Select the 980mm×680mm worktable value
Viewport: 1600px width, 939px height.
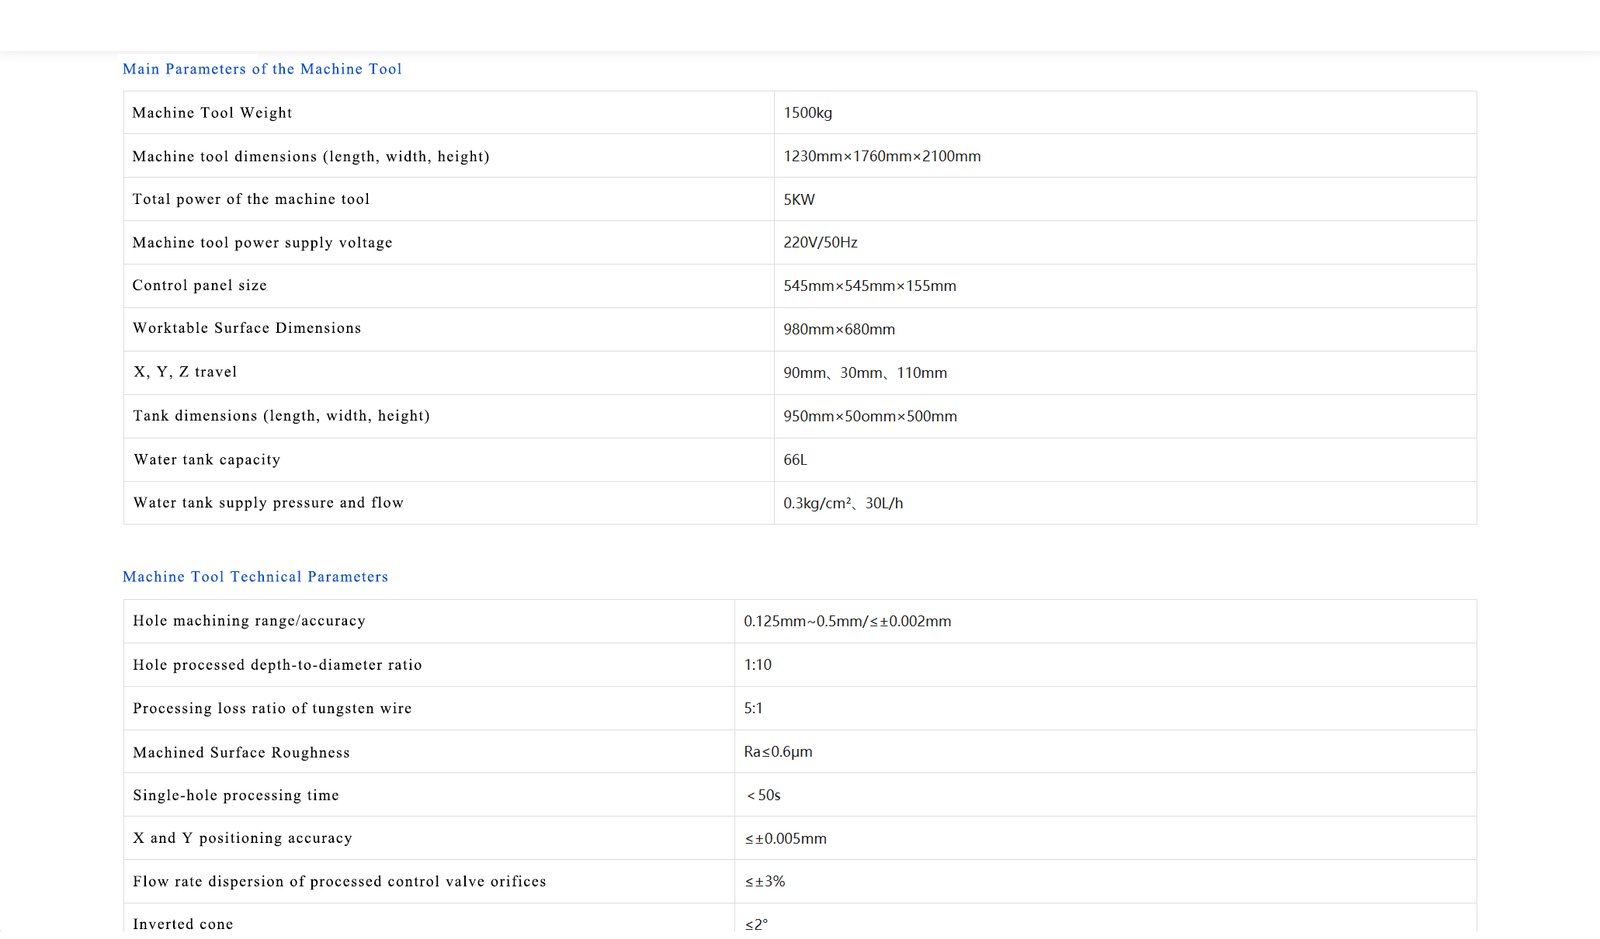pos(839,329)
